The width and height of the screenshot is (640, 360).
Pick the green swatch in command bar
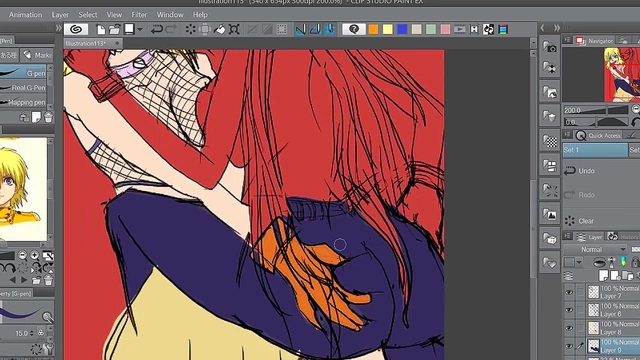pos(431,29)
